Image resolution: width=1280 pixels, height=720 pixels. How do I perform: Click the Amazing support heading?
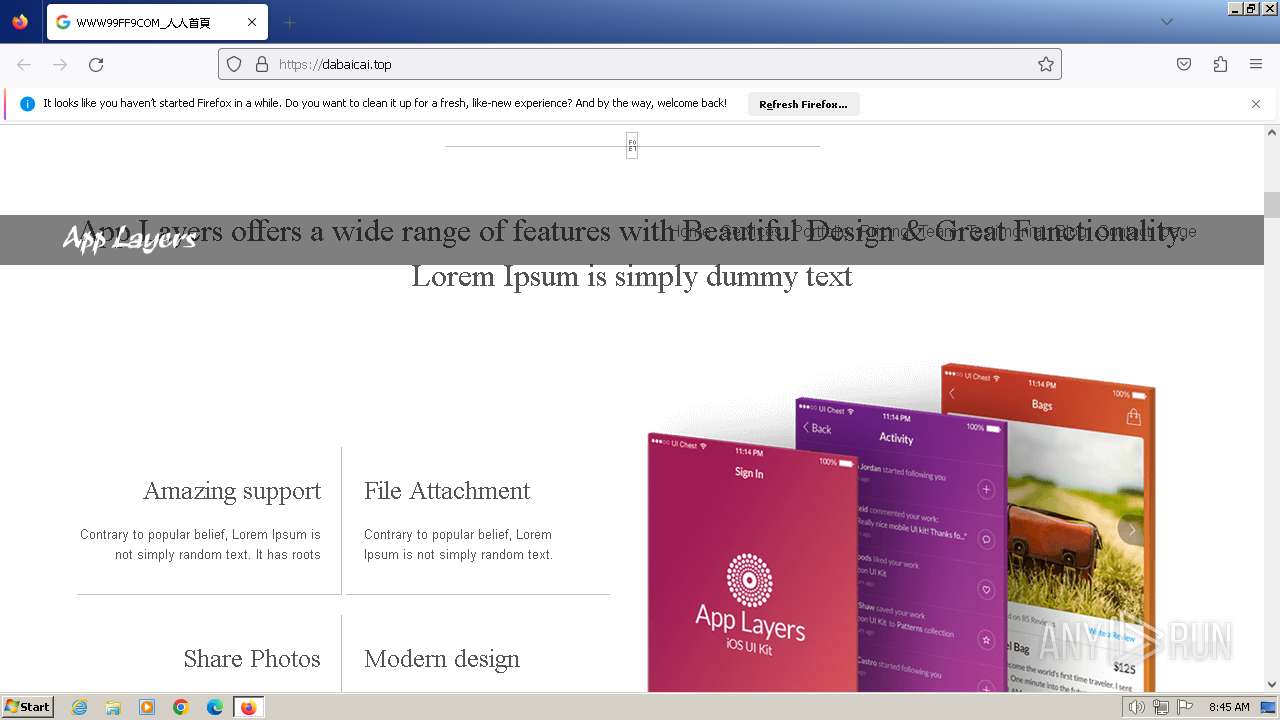[x=232, y=491]
